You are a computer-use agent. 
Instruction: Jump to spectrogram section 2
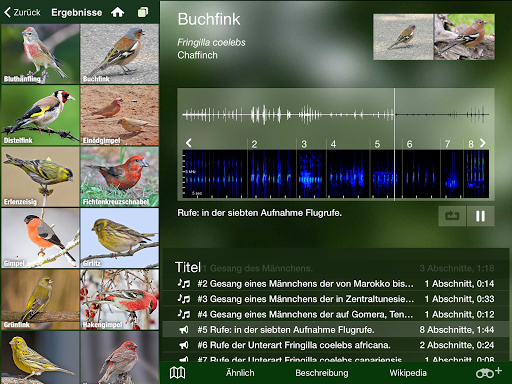tap(254, 144)
